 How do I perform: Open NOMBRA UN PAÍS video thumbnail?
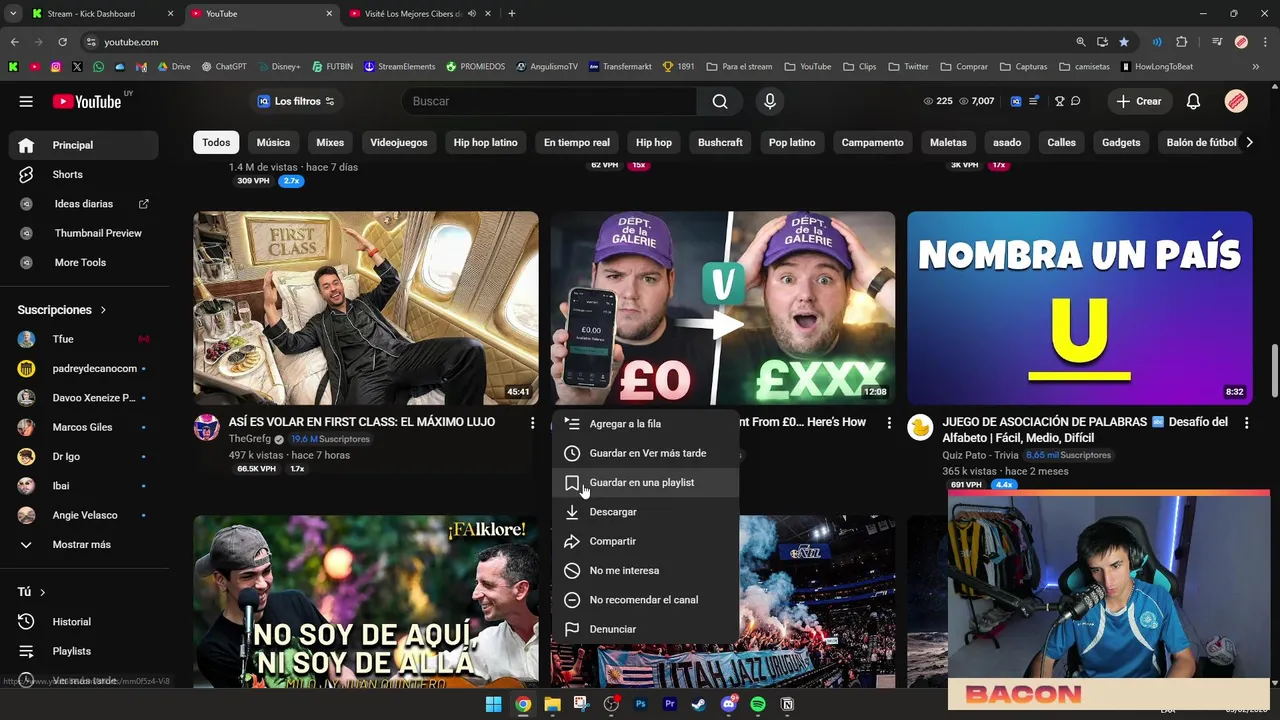(1079, 308)
